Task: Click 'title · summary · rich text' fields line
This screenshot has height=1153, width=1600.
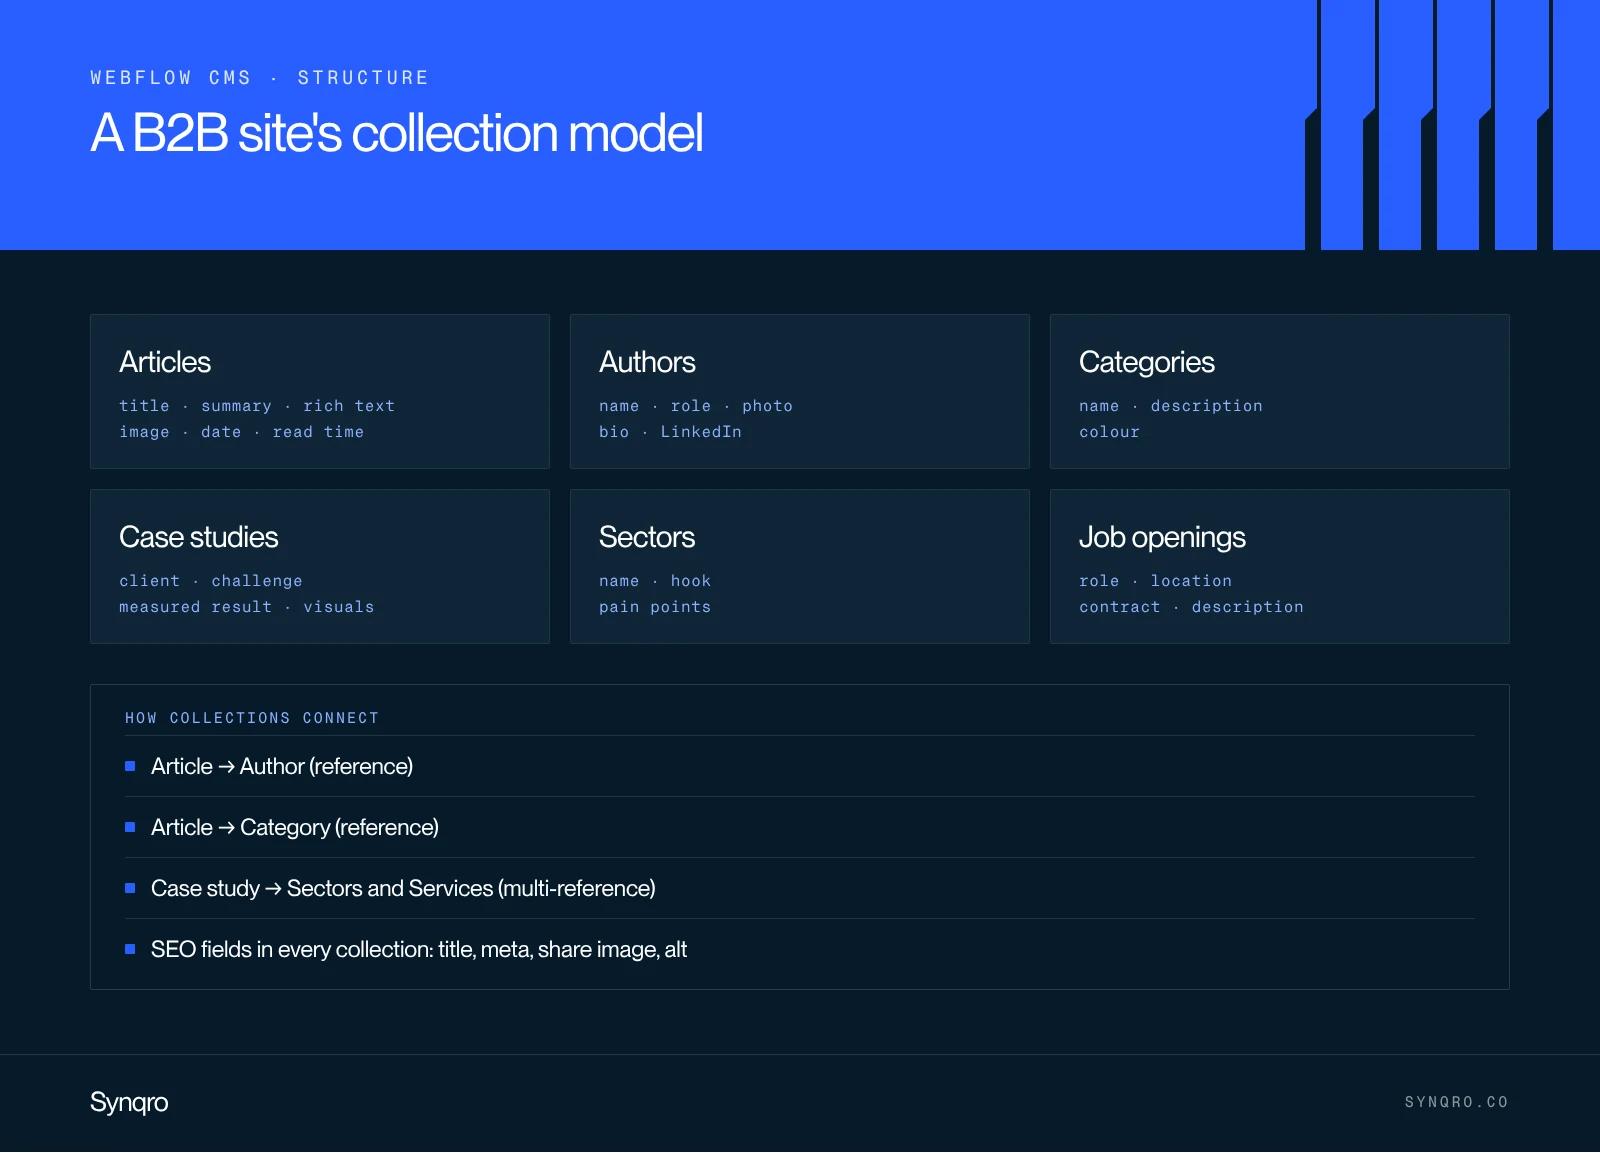Action: pyautogui.click(x=257, y=406)
